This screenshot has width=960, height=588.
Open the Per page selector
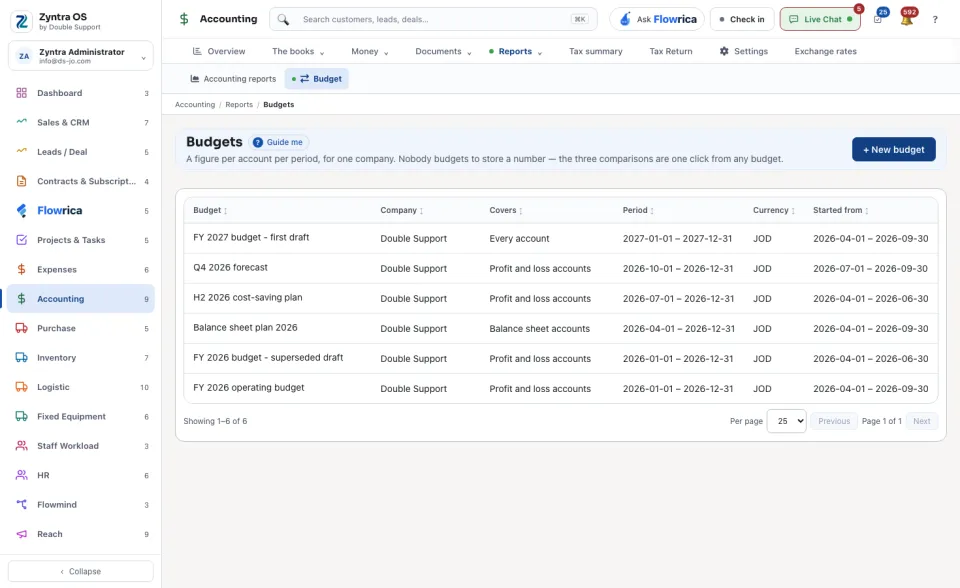coord(787,421)
